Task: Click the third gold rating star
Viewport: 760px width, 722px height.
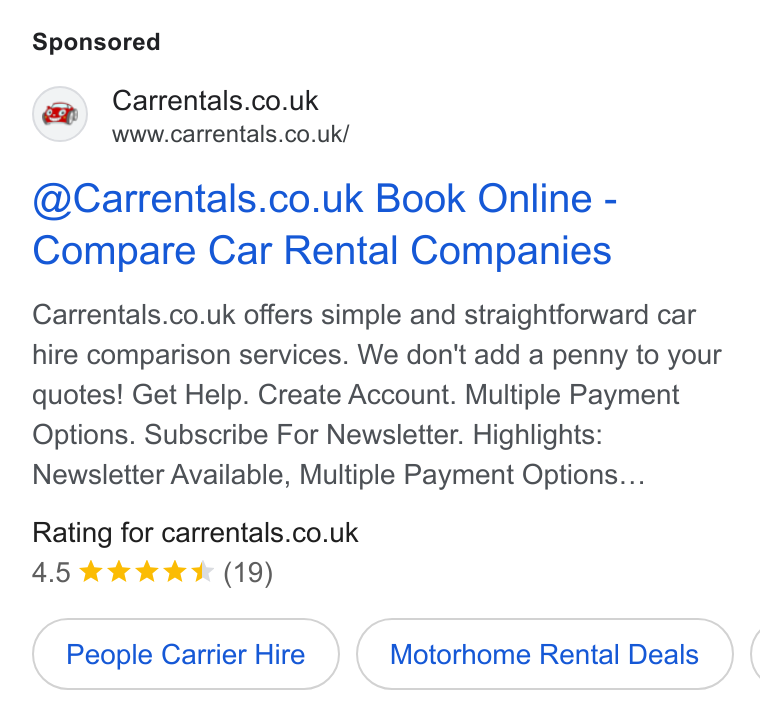Action: point(147,571)
